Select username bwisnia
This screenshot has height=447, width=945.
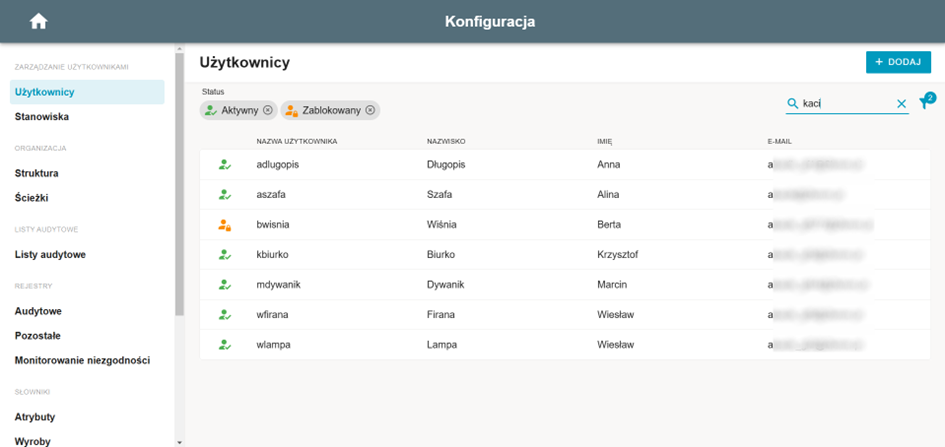(x=273, y=225)
